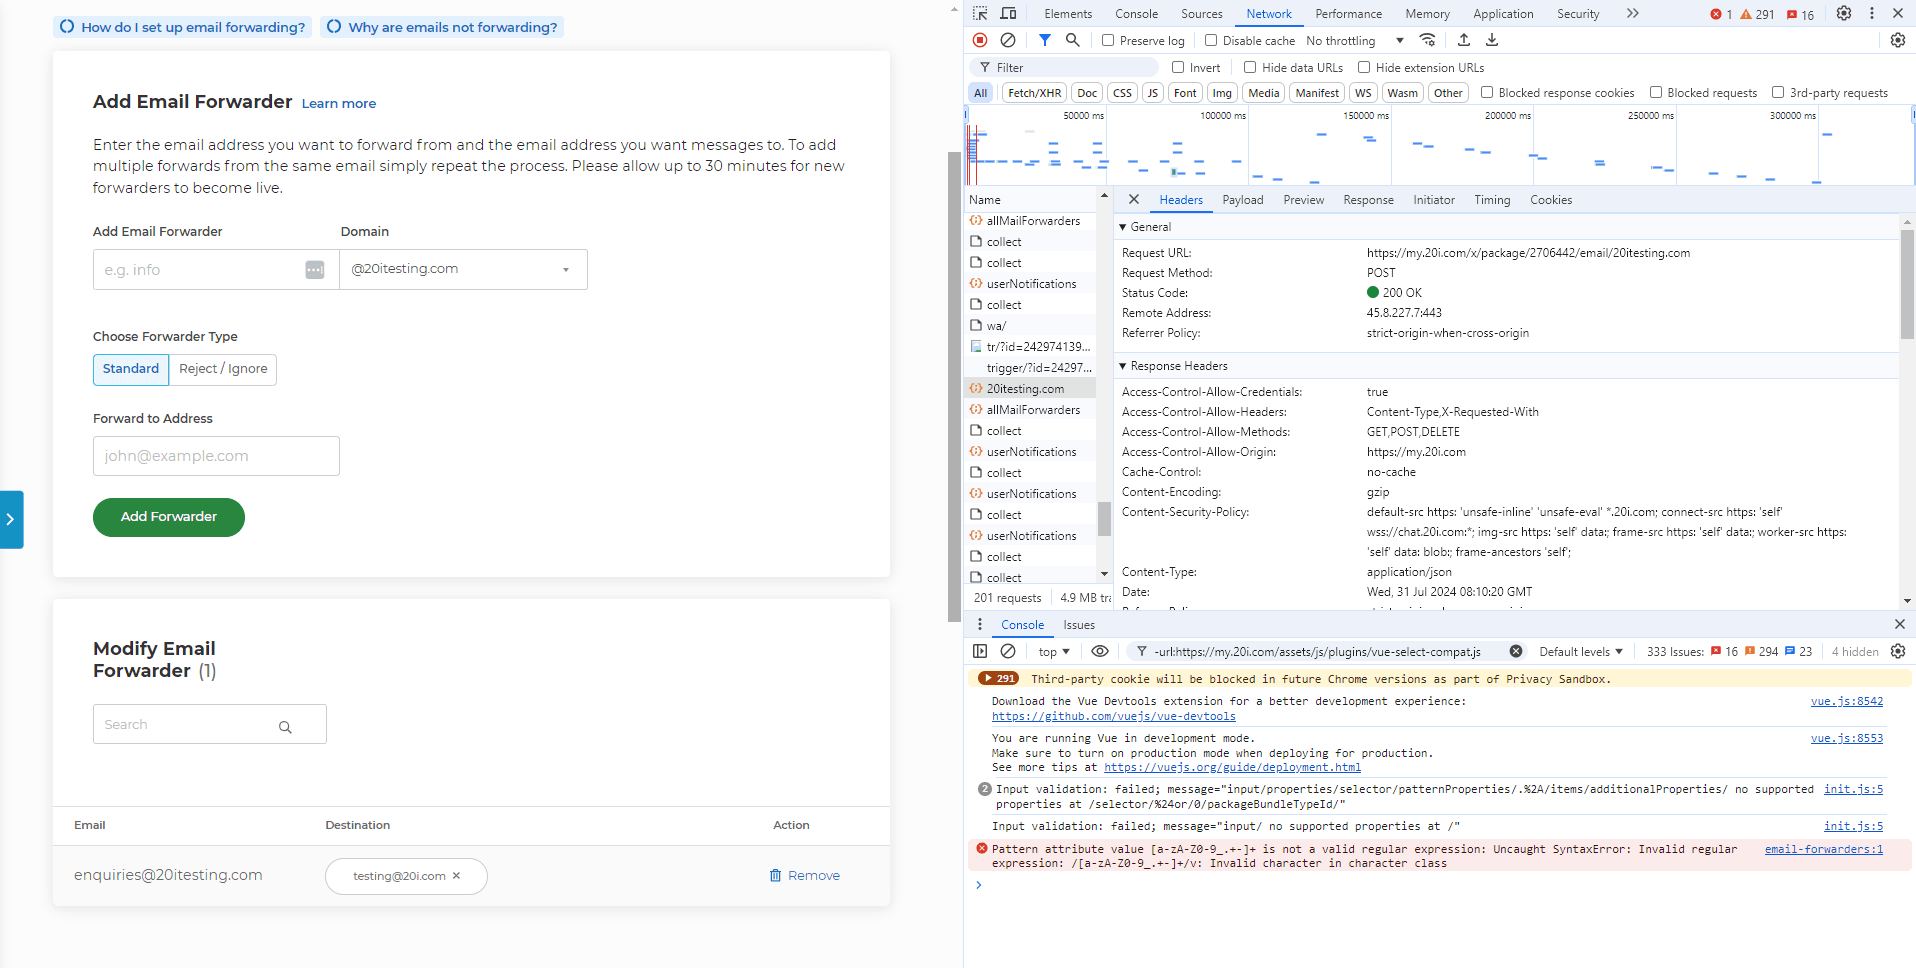Open email-forwarders:1 source link
This screenshot has width=1916, height=968.
click(1823, 849)
